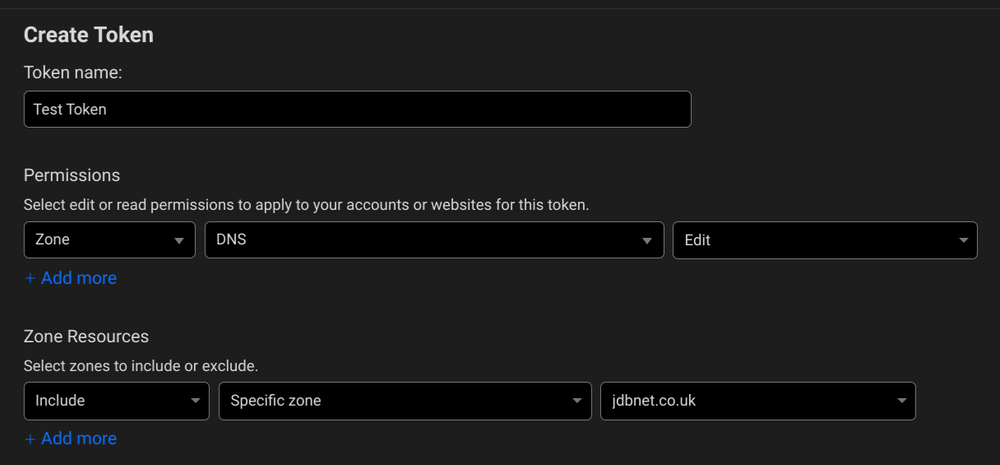Screen dimensions: 1000x465
Task: Click the Create Token heading
Action: point(88,35)
